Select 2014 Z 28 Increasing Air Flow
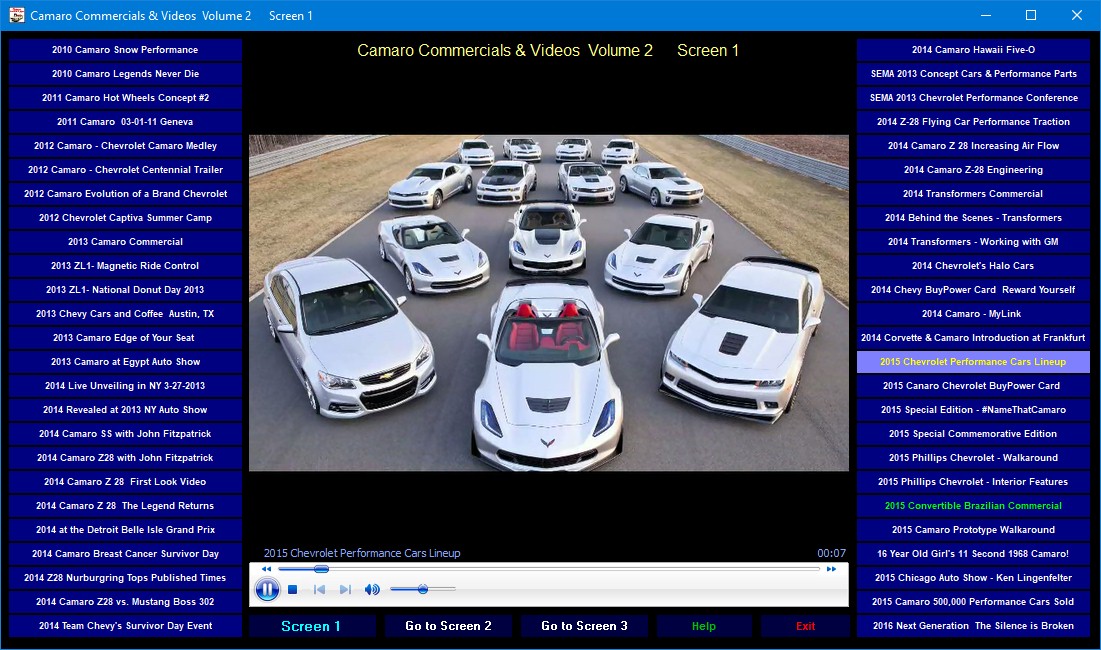This screenshot has height=650, width=1101. click(x=973, y=146)
